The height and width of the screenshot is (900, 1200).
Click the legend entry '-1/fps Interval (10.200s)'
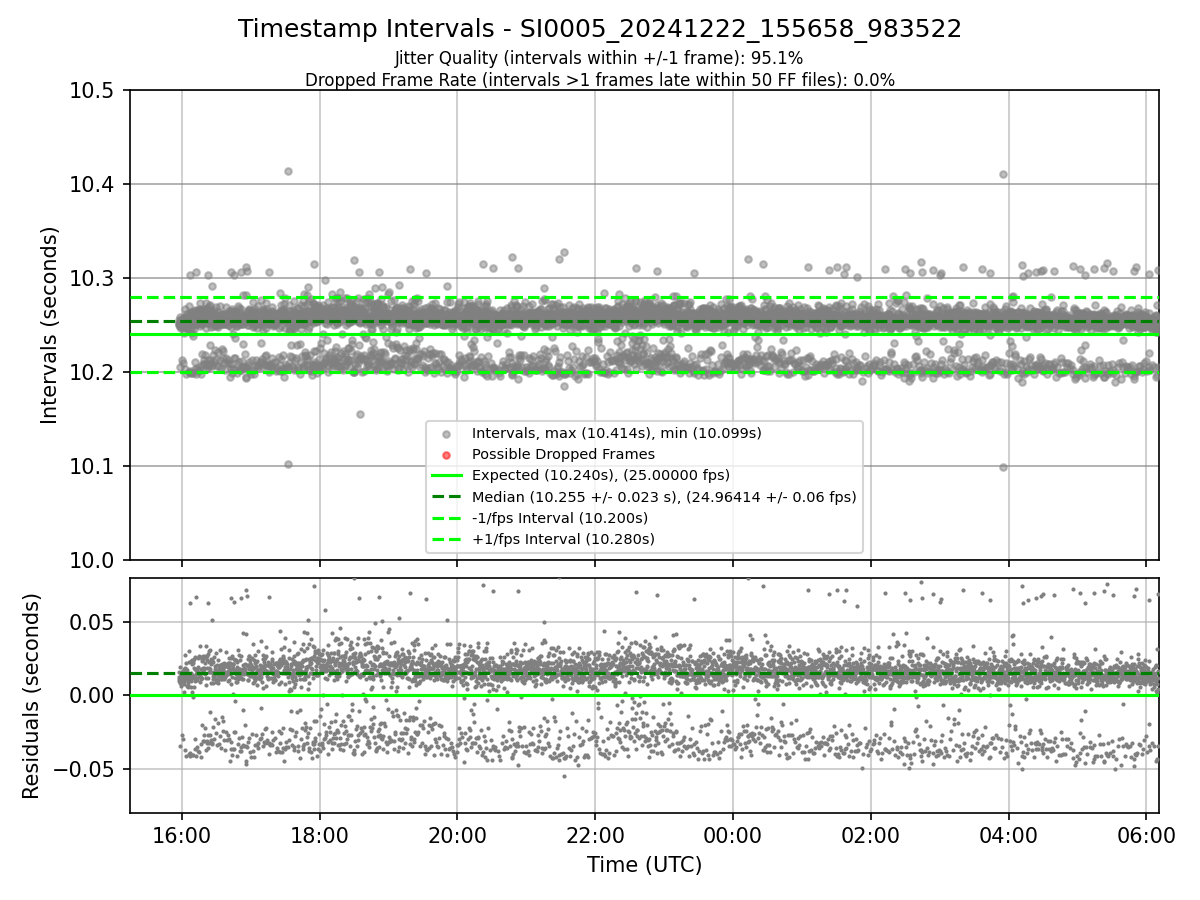click(x=560, y=518)
